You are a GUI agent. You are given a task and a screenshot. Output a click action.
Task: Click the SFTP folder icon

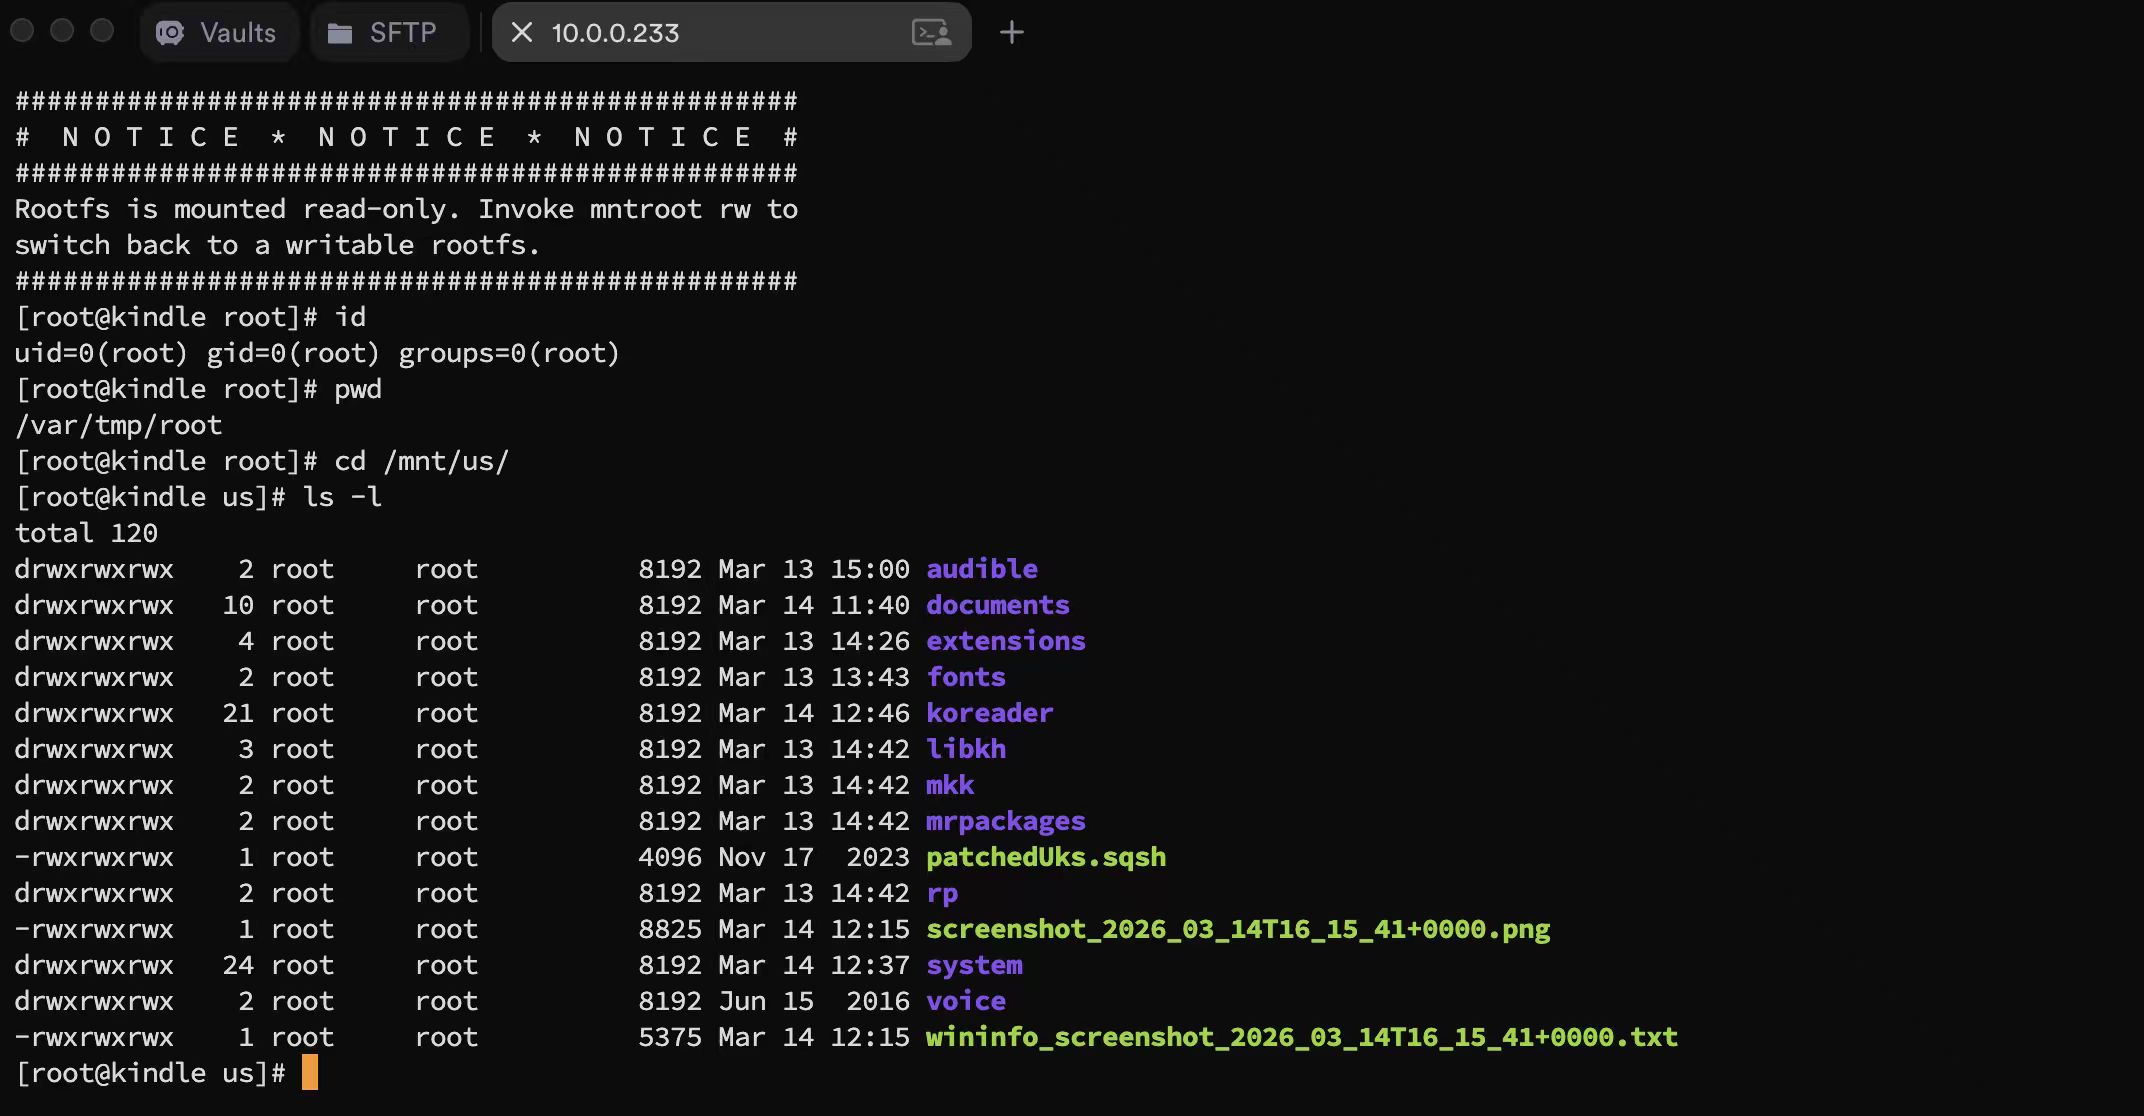(340, 33)
